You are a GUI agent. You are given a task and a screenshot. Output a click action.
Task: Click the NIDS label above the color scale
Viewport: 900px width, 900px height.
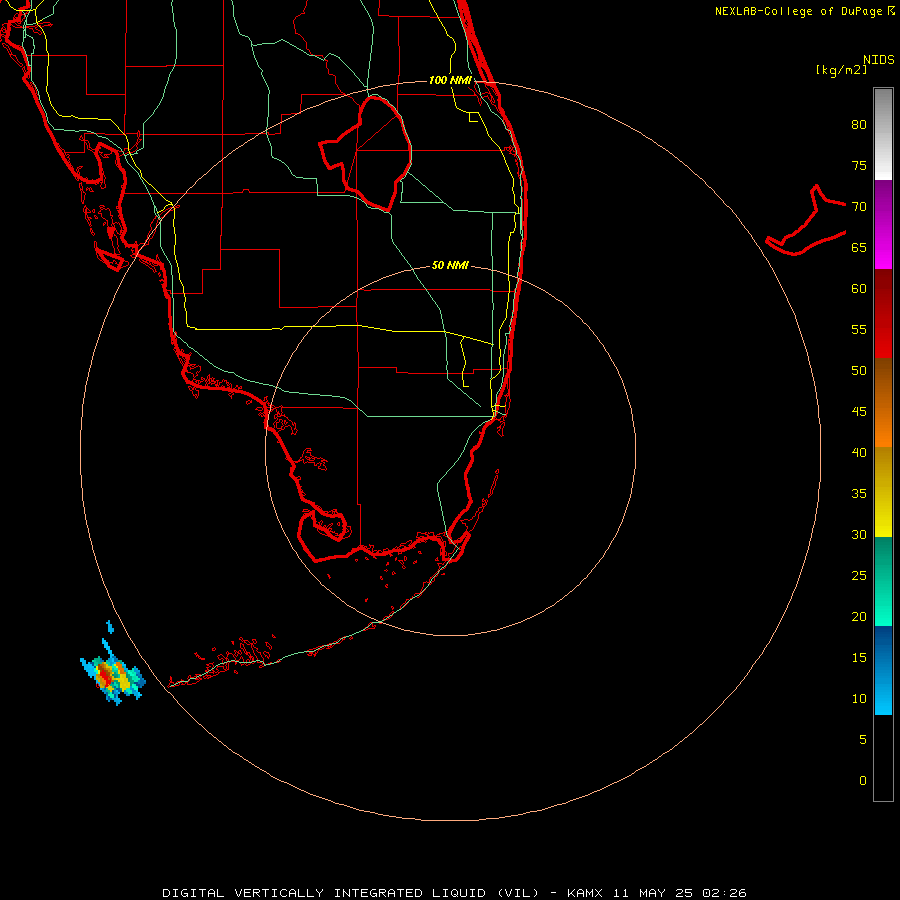pos(879,60)
